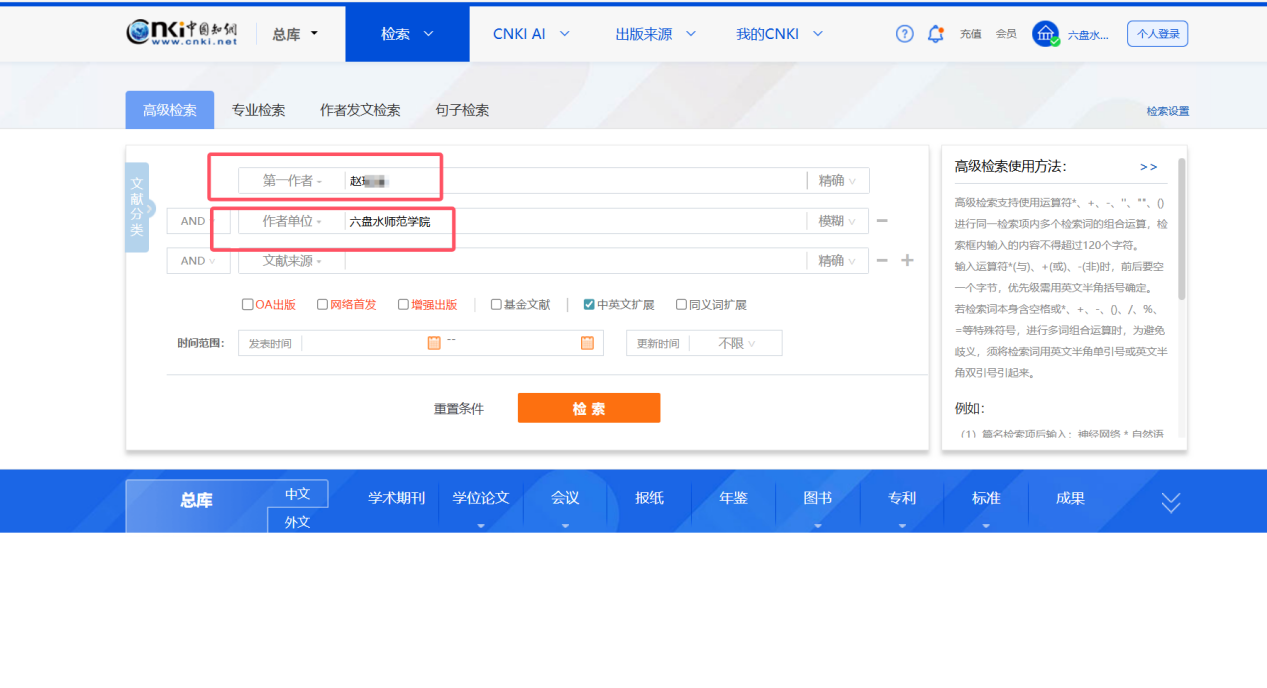Uncheck the 中英文扩展 checkbox
The width and height of the screenshot is (1267, 688).
pos(590,305)
